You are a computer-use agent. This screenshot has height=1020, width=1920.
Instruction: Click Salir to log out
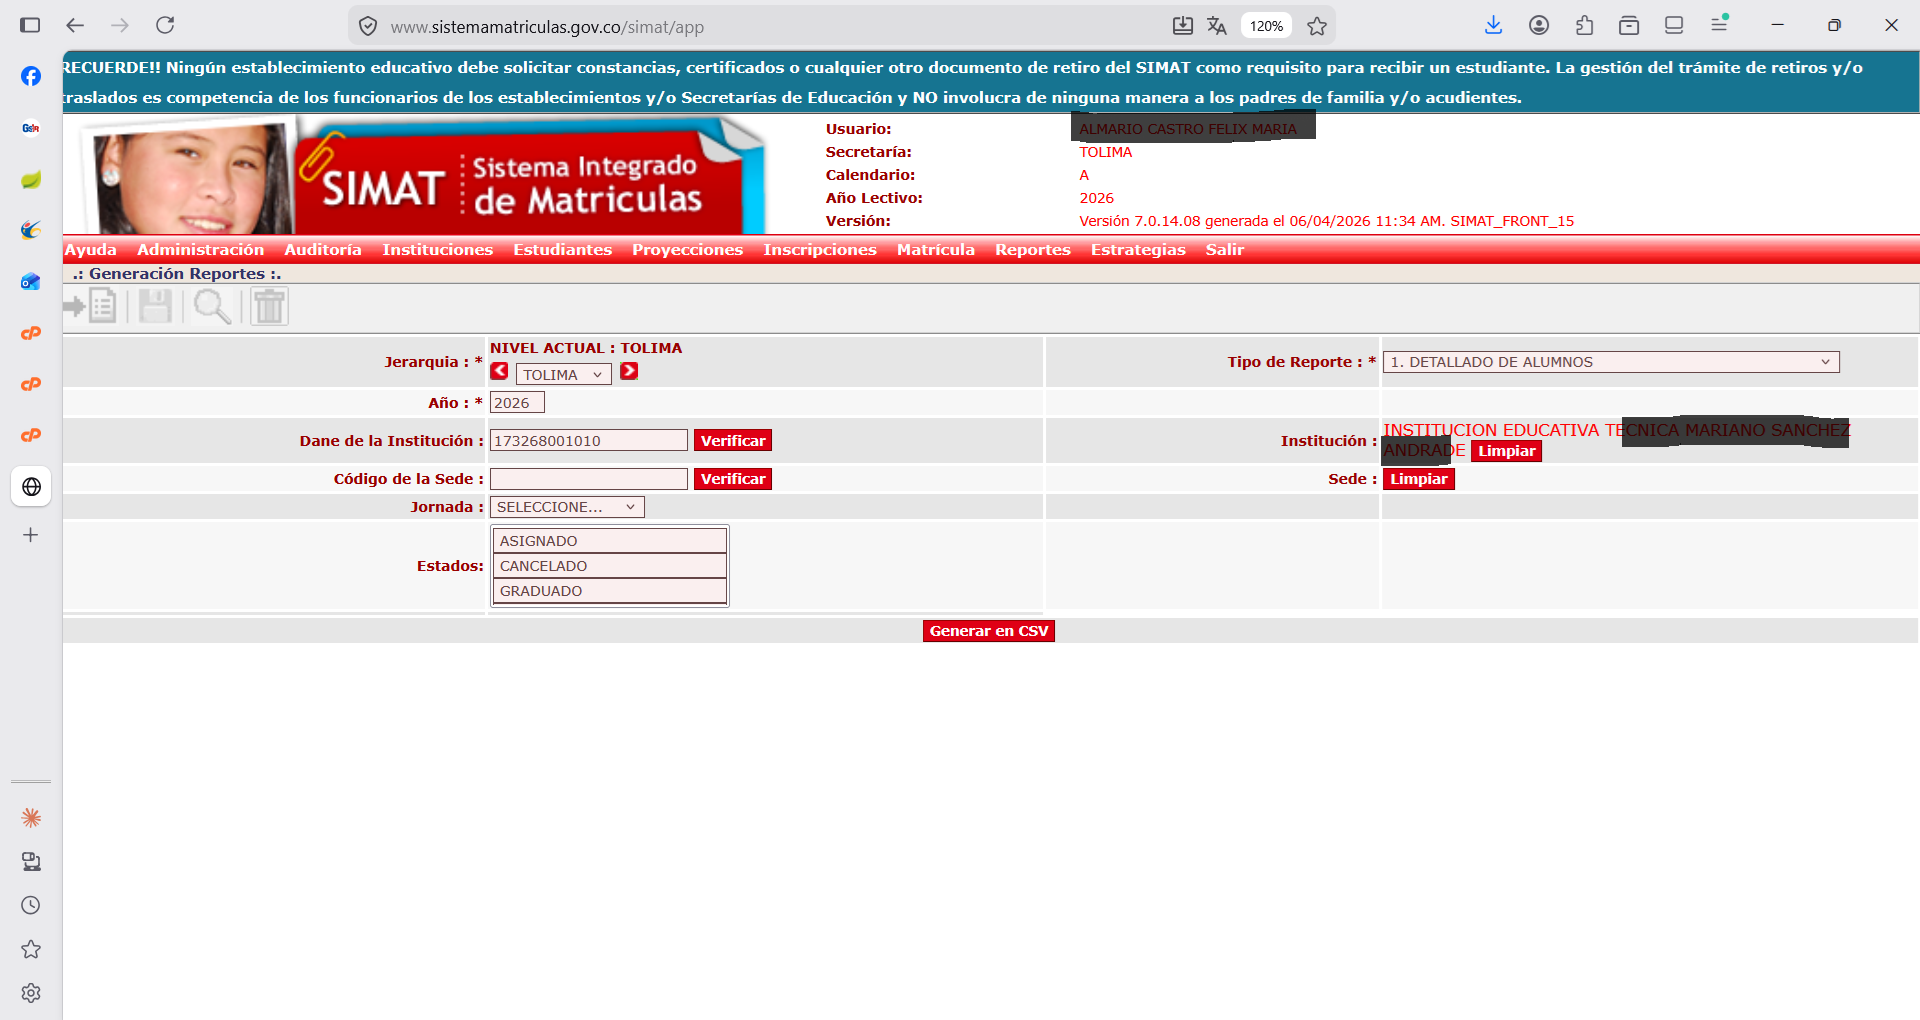[x=1225, y=250]
